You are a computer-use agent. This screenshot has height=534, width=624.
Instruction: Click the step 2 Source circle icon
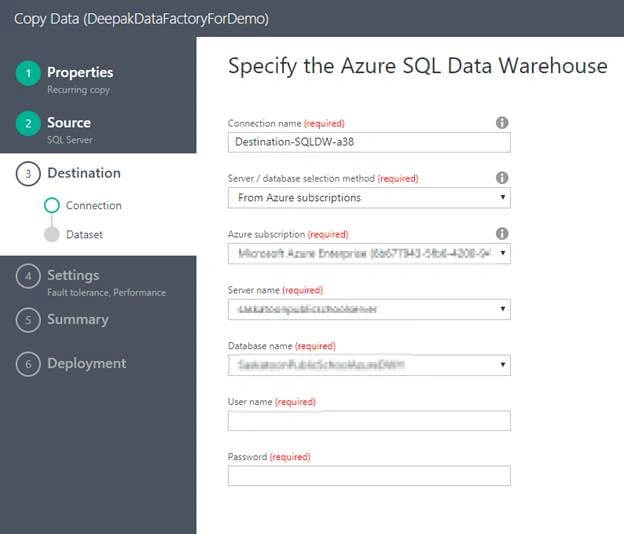pos(28,123)
